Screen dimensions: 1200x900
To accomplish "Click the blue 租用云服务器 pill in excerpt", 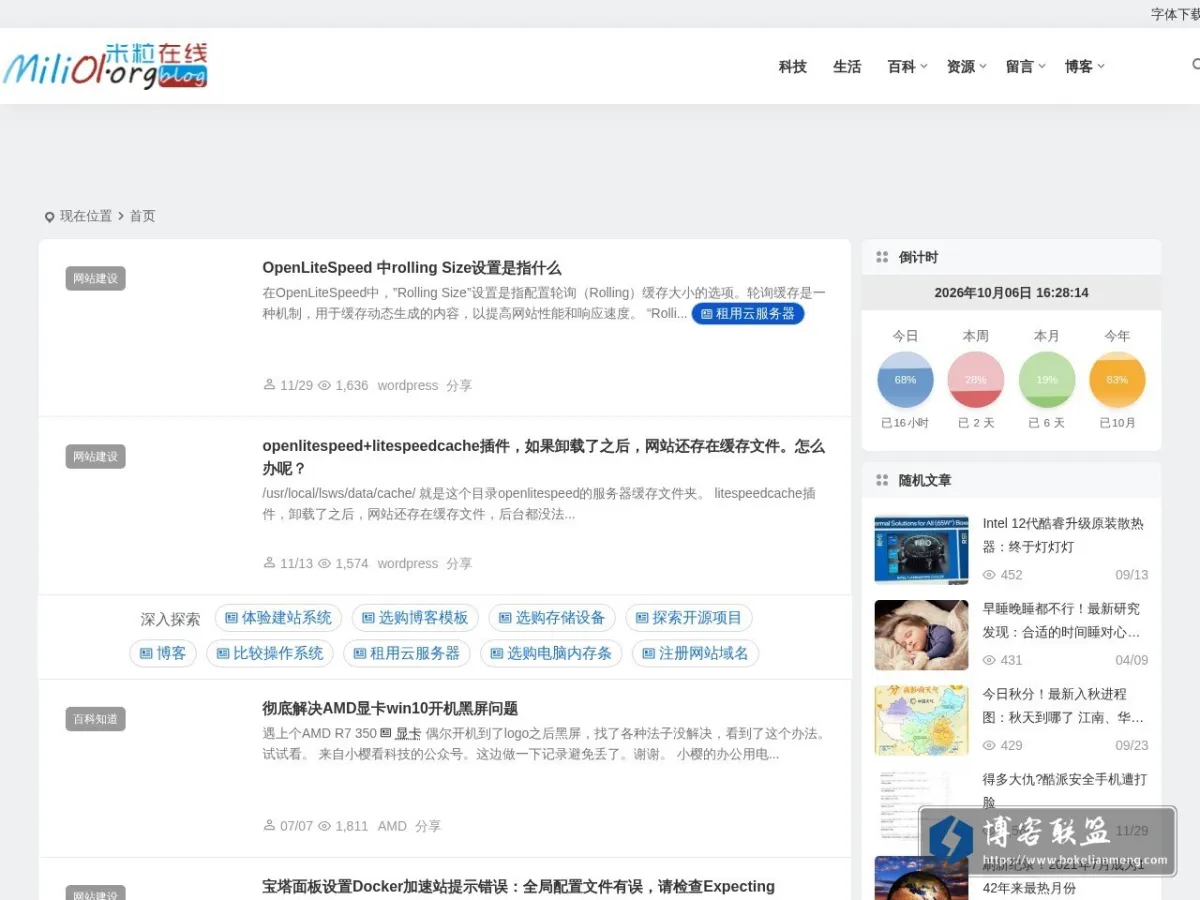I will point(748,313).
